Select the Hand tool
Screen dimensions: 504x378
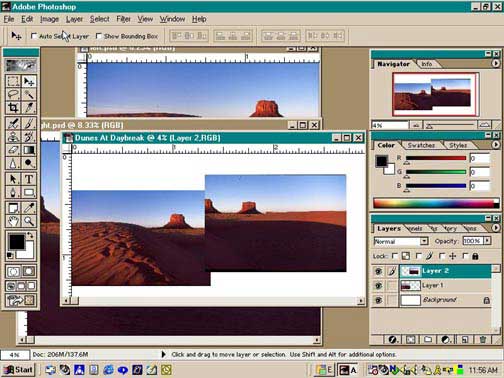tap(13, 221)
